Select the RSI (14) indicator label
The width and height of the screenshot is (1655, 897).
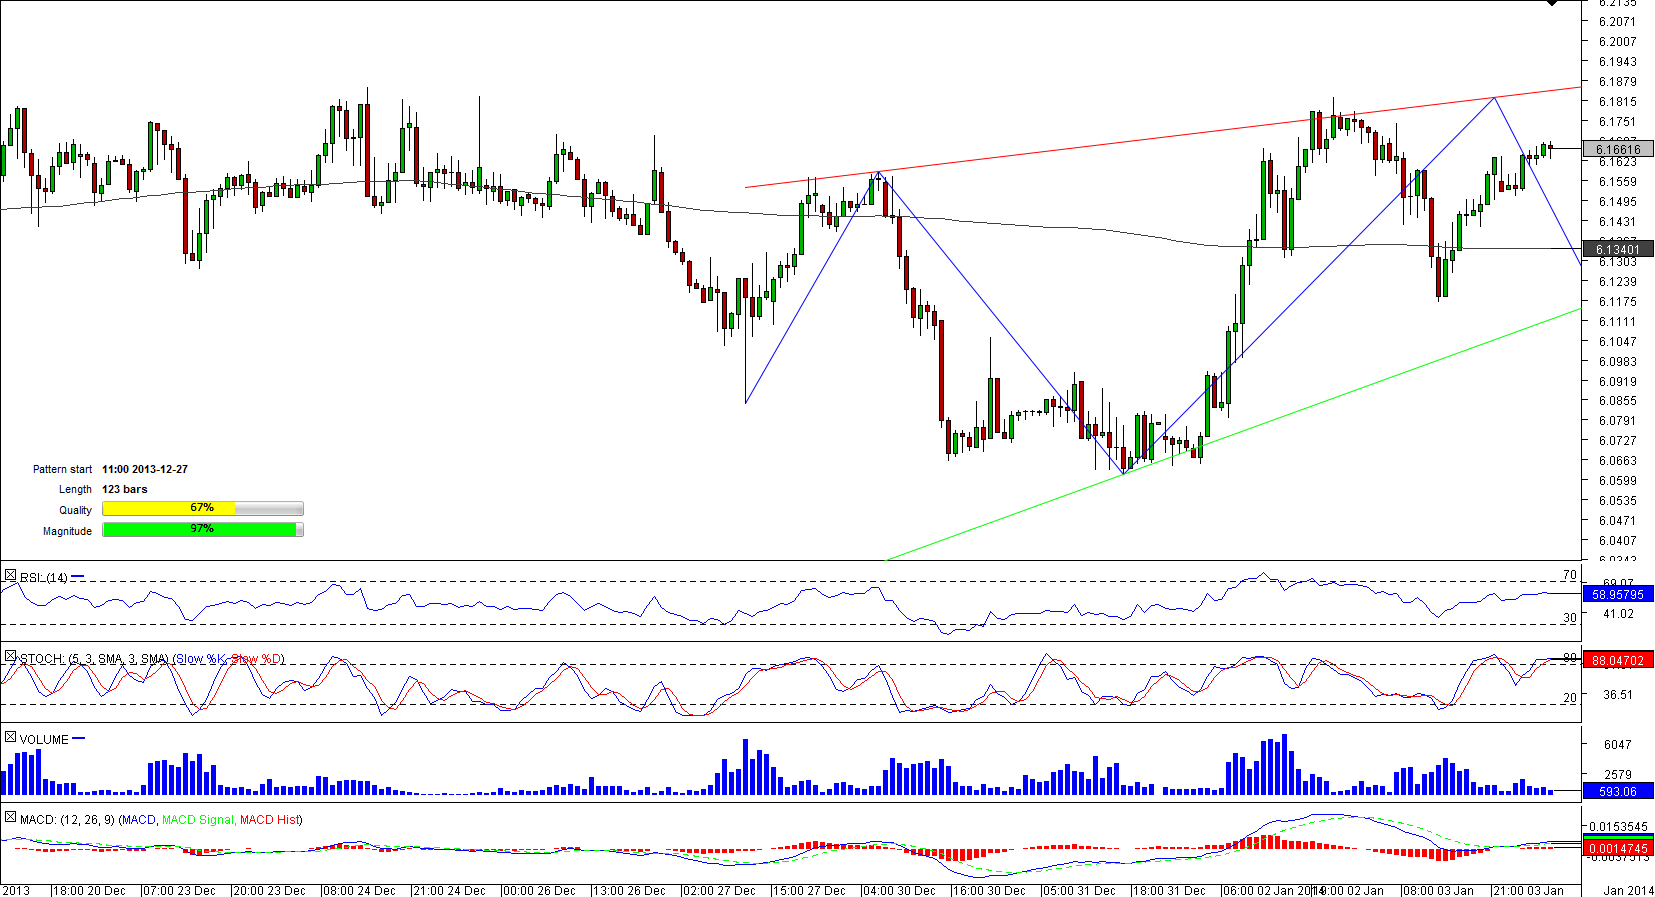coord(44,578)
